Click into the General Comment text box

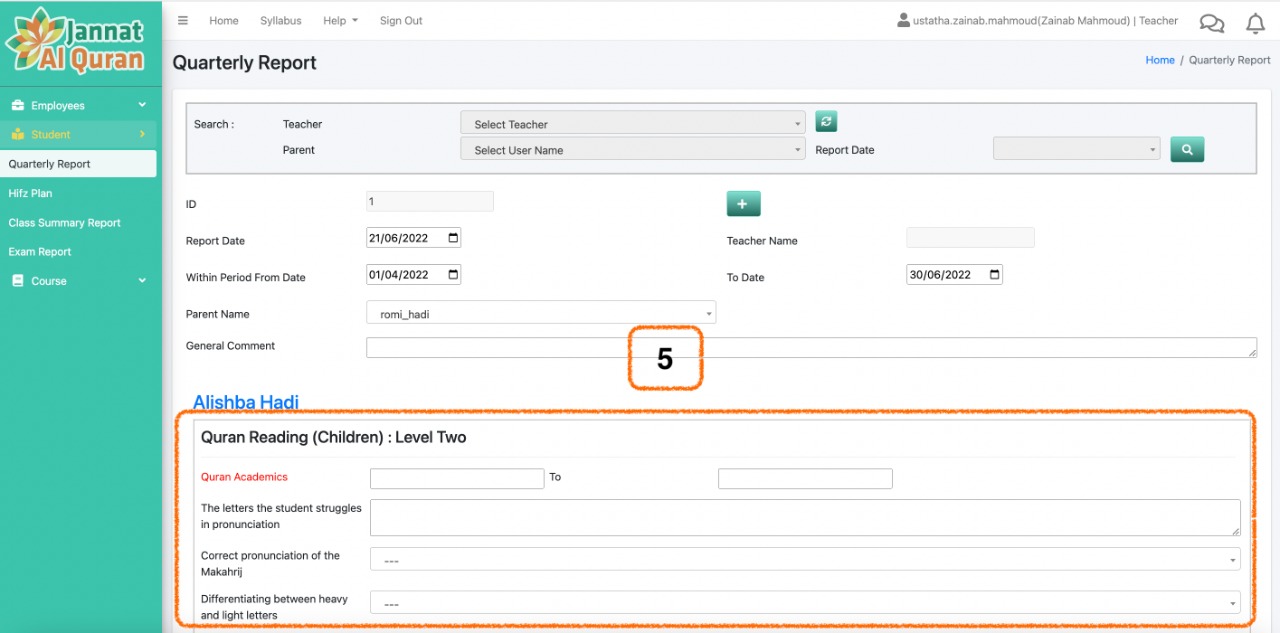pyautogui.click(x=810, y=347)
